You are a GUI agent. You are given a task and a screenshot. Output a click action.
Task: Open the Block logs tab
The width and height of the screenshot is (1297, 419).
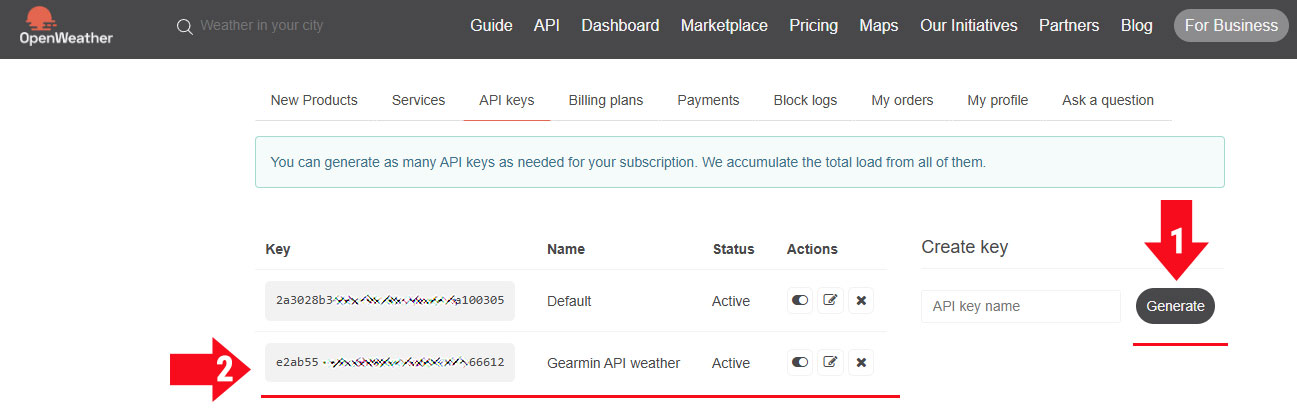805,100
